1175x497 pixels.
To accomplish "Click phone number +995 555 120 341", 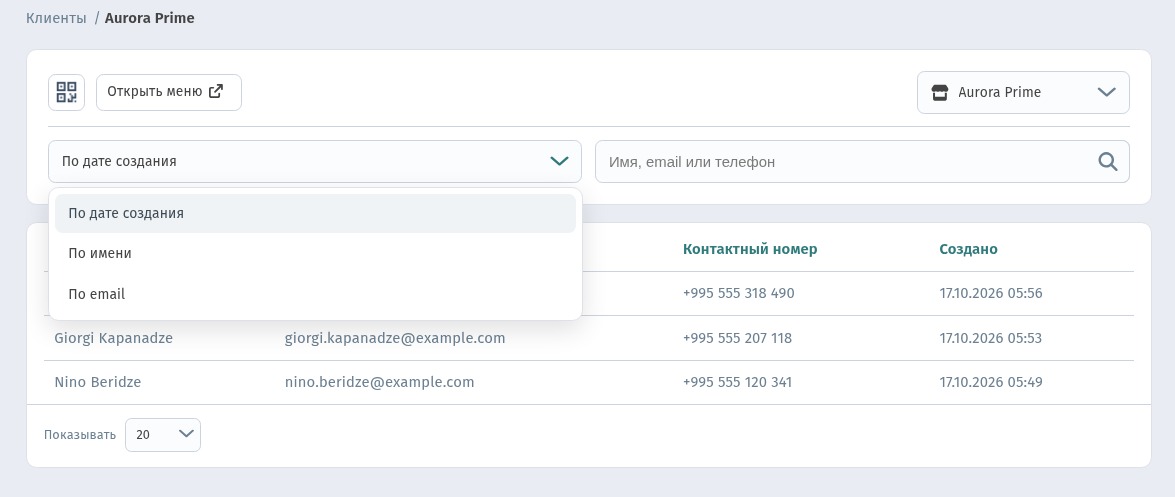I will tap(737, 382).
